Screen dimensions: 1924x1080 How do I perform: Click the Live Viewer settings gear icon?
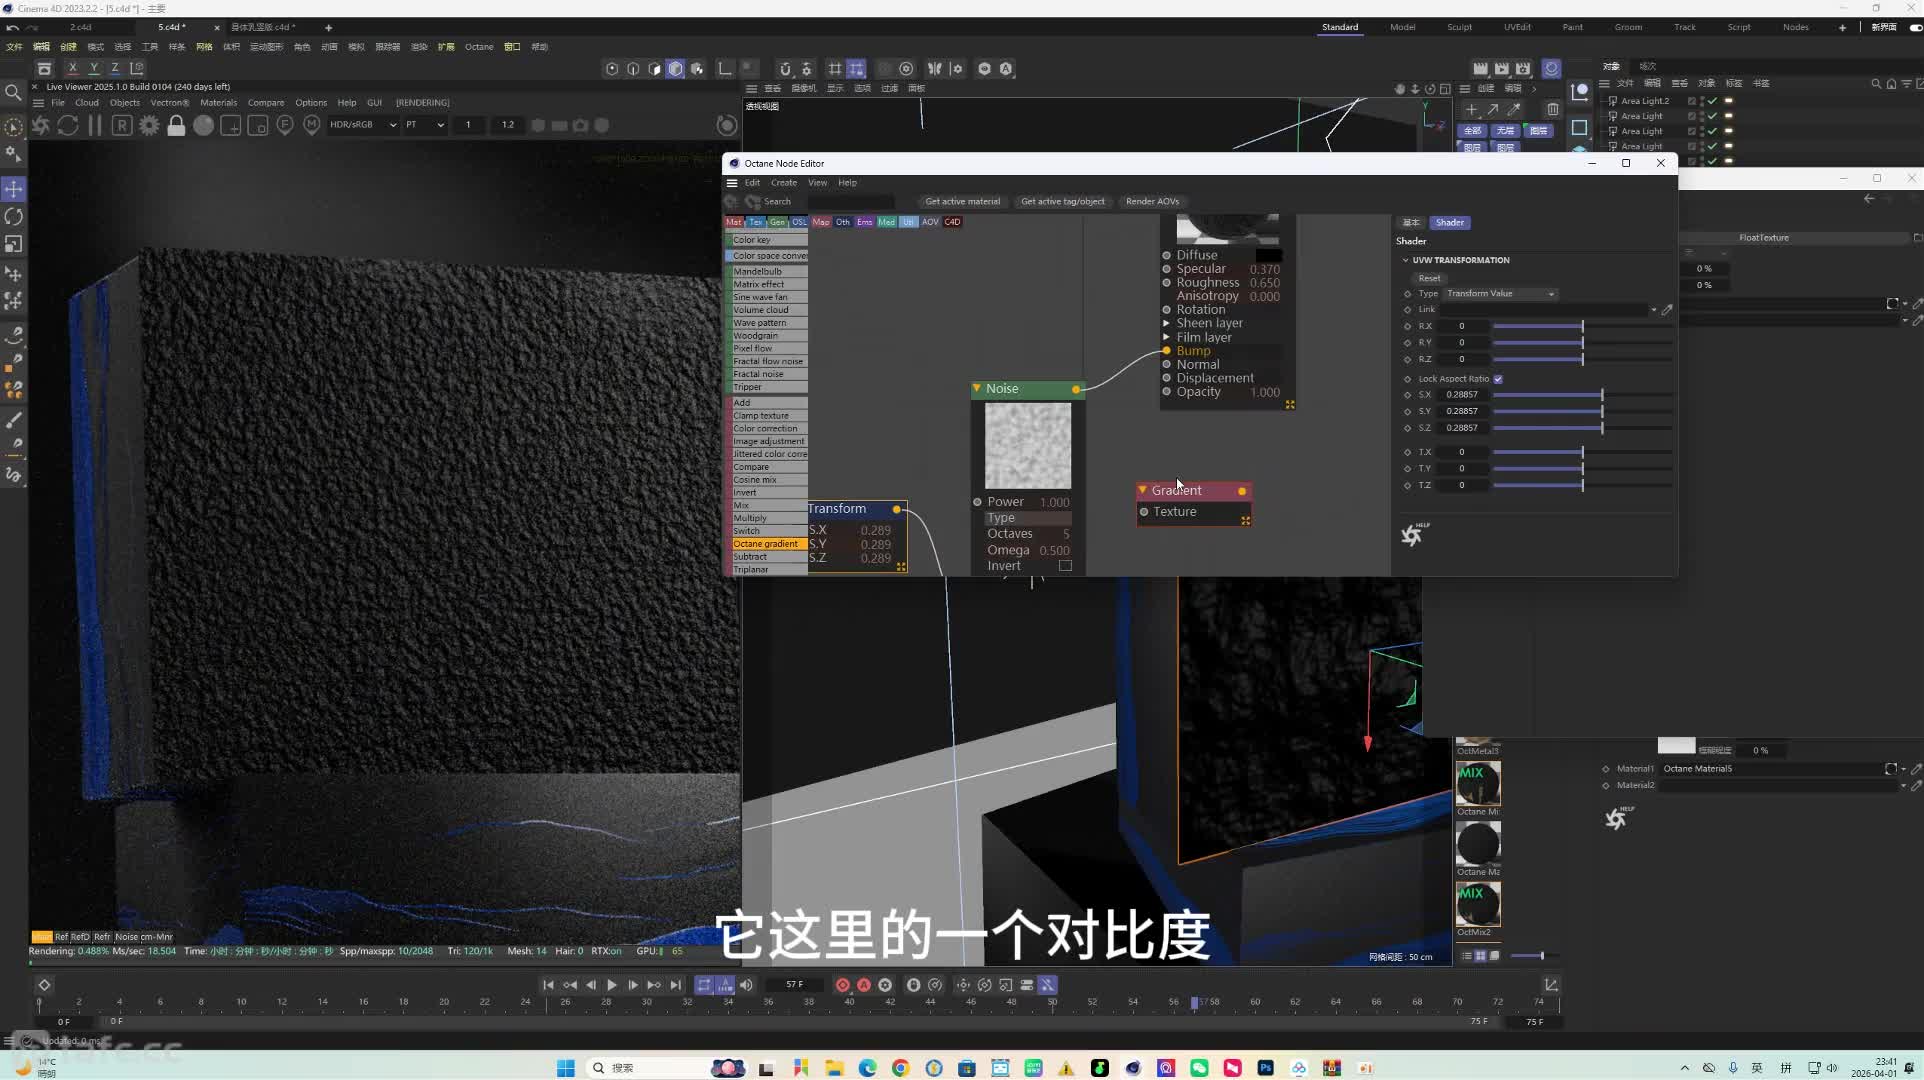(x=149, y=125)
